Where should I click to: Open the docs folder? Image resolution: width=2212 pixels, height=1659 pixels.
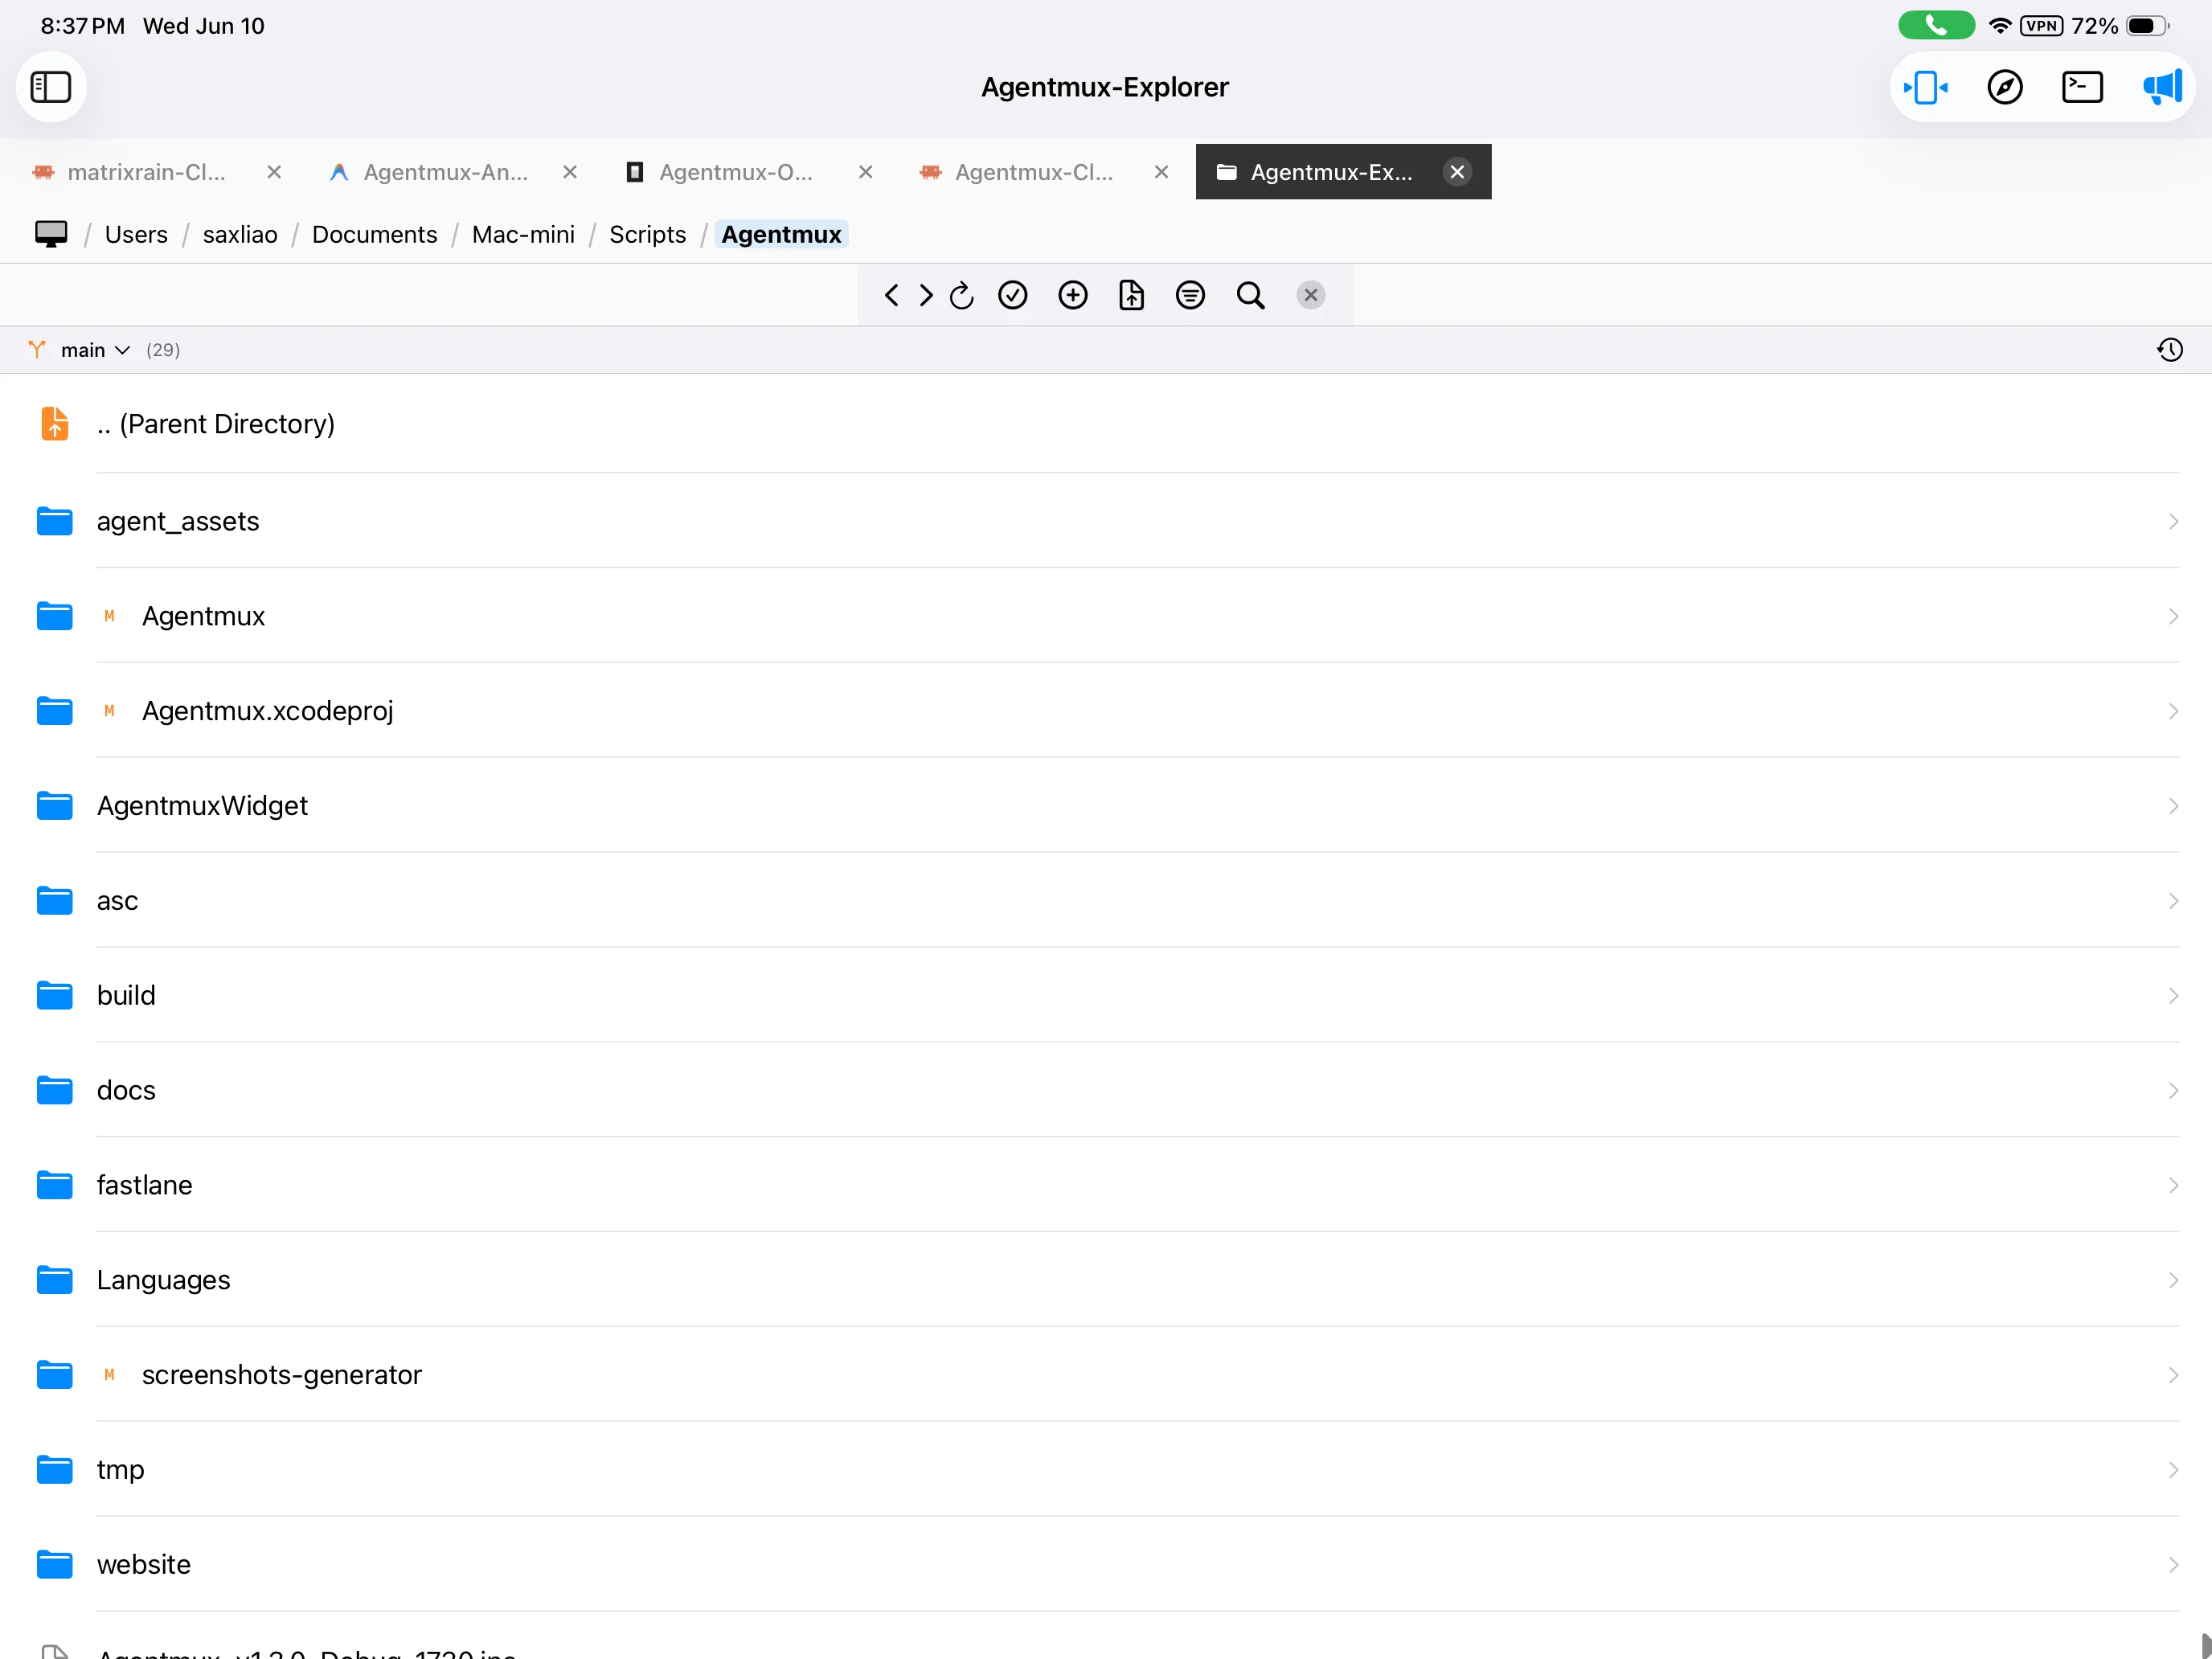click(1106, 1090)
